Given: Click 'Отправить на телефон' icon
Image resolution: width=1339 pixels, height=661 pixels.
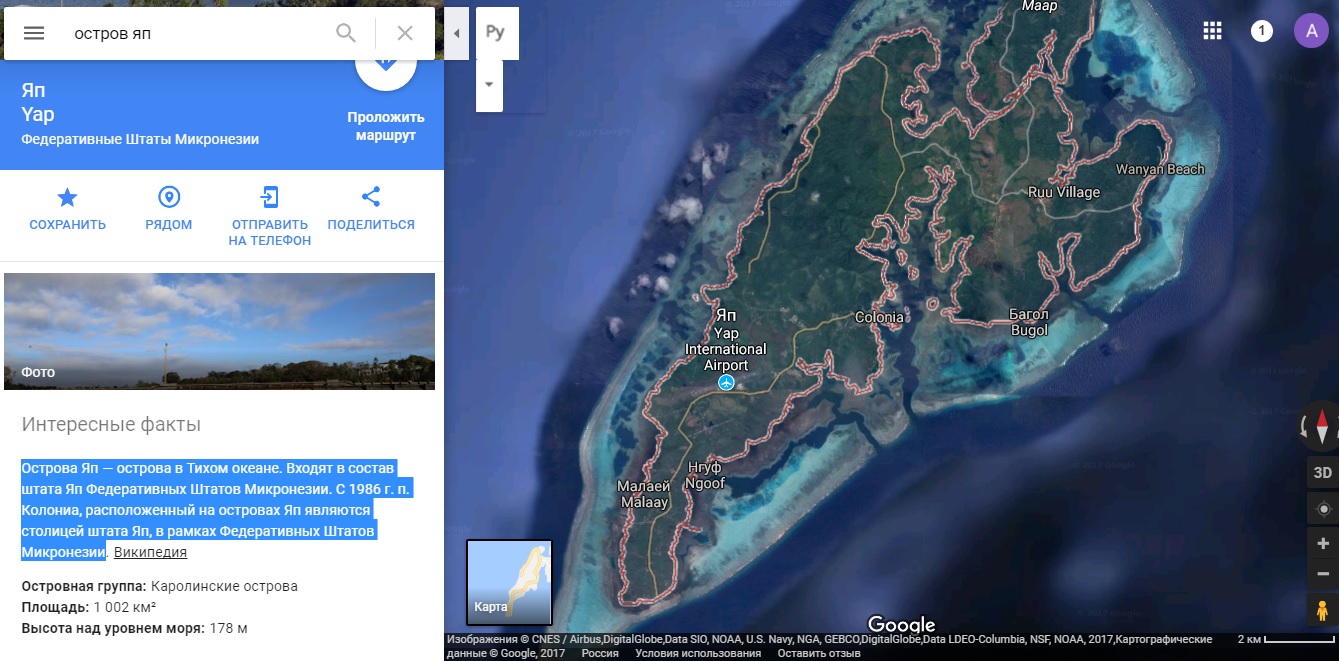Looking at the screenshot, I should (269, 197).
